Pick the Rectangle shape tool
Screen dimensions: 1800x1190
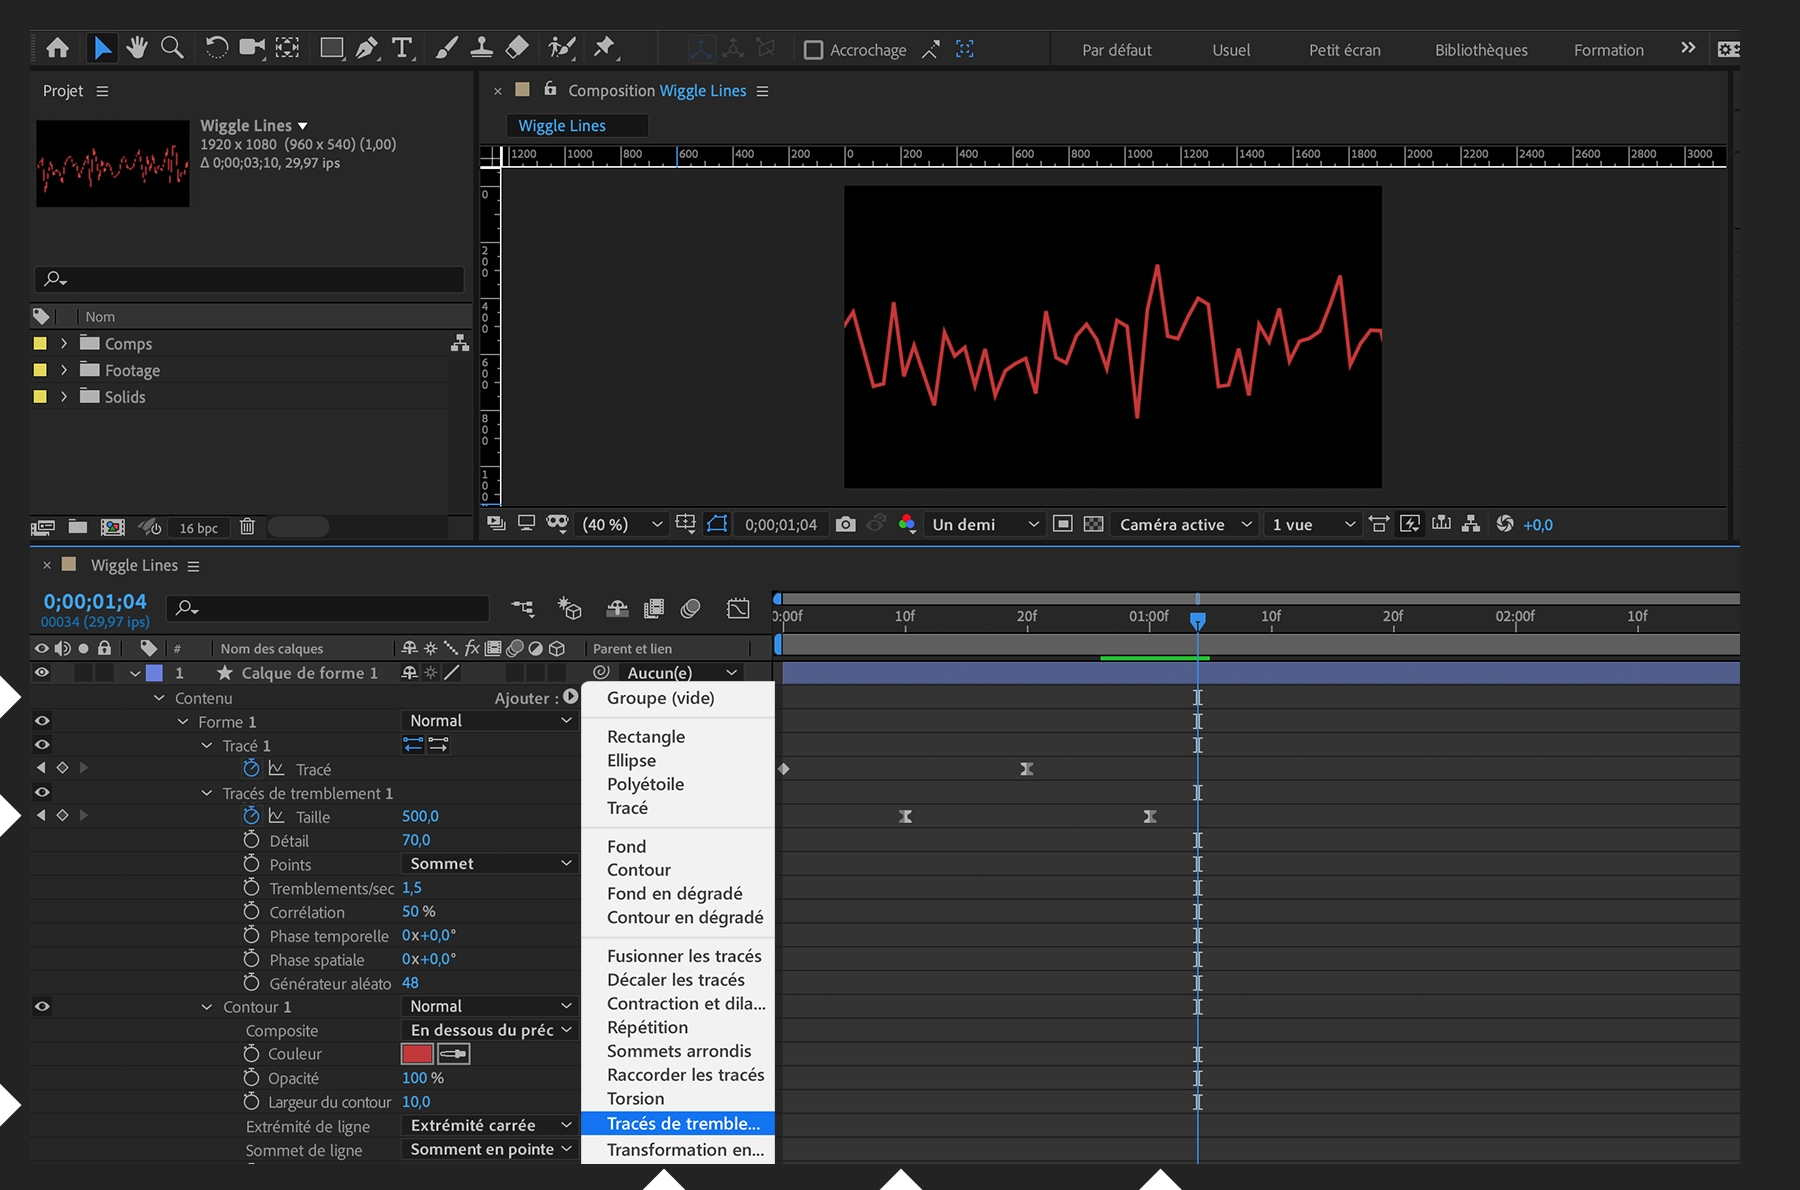331,48
